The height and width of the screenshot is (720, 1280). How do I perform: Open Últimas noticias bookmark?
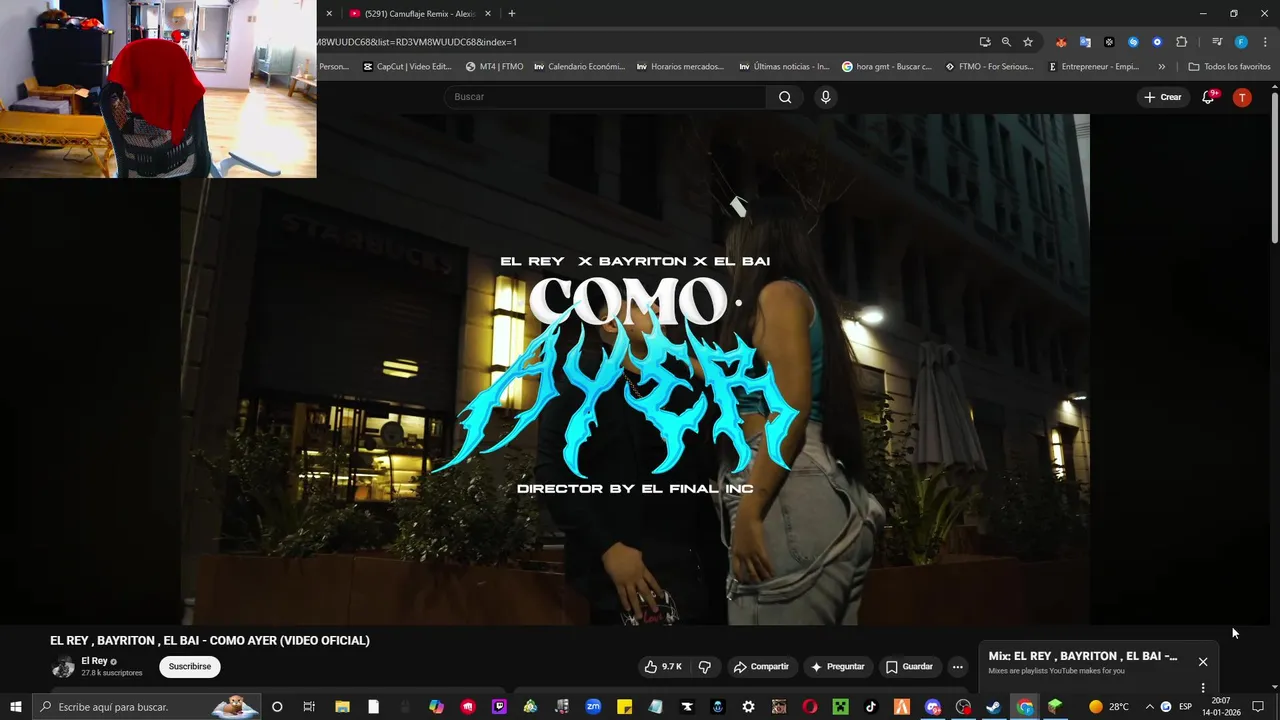coord(784,67)
